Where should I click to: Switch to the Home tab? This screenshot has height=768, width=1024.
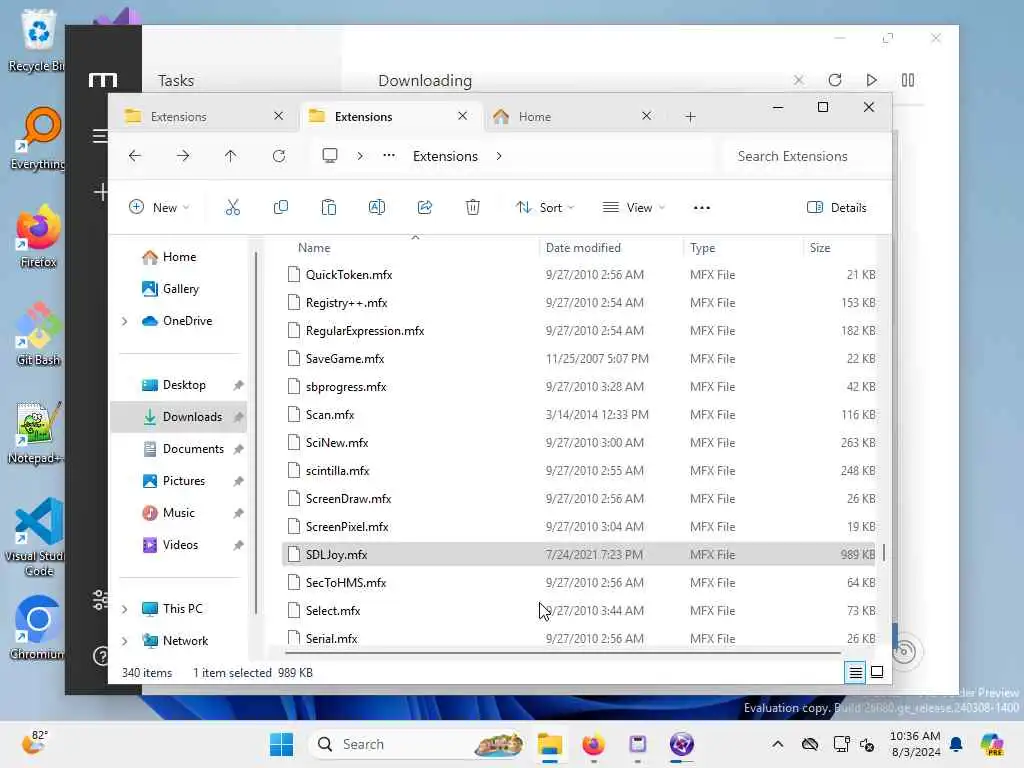click(x=555, y=116)
